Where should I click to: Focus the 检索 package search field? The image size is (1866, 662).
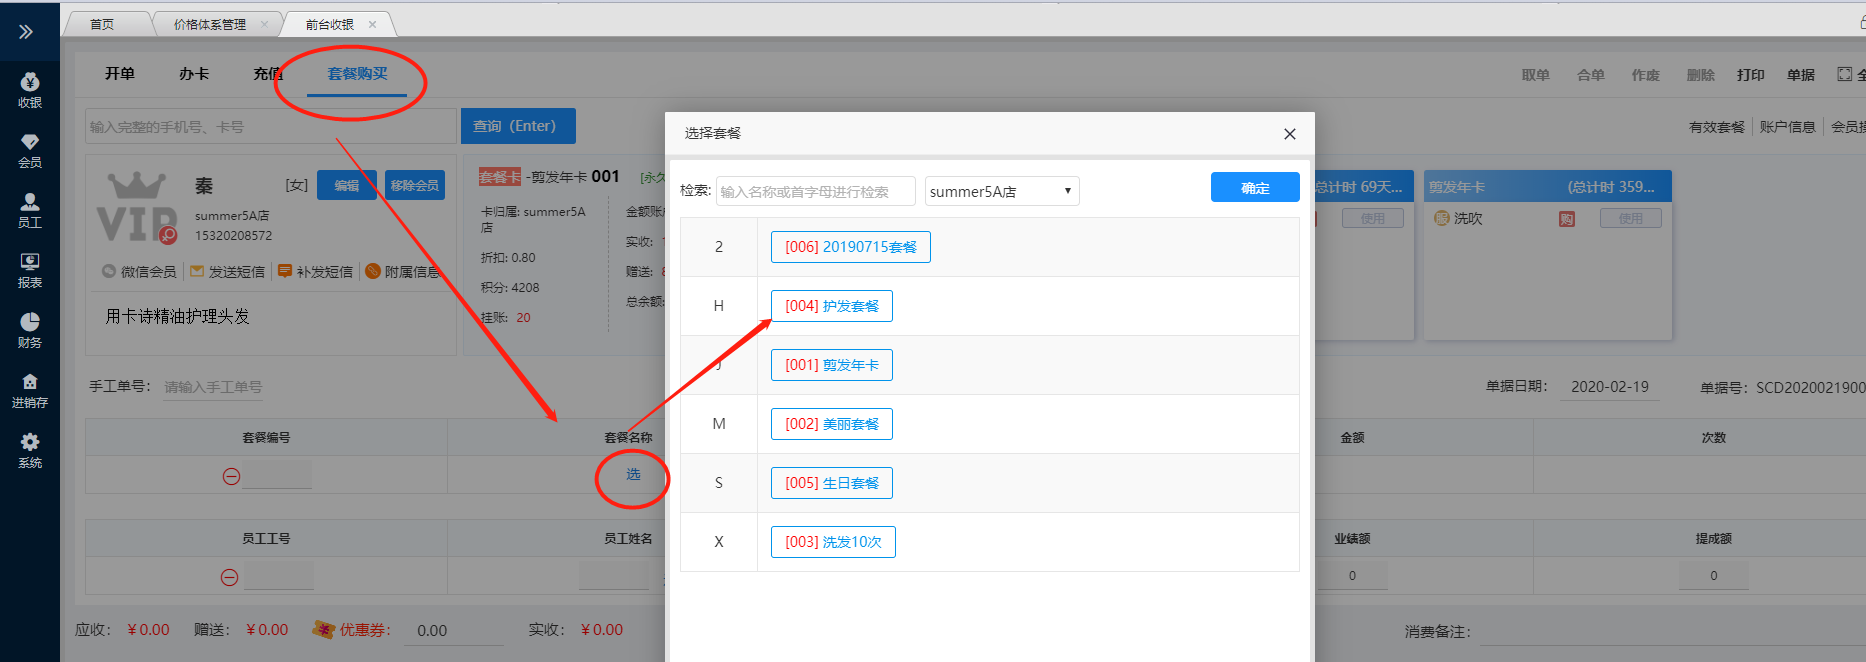pos(815,191)
